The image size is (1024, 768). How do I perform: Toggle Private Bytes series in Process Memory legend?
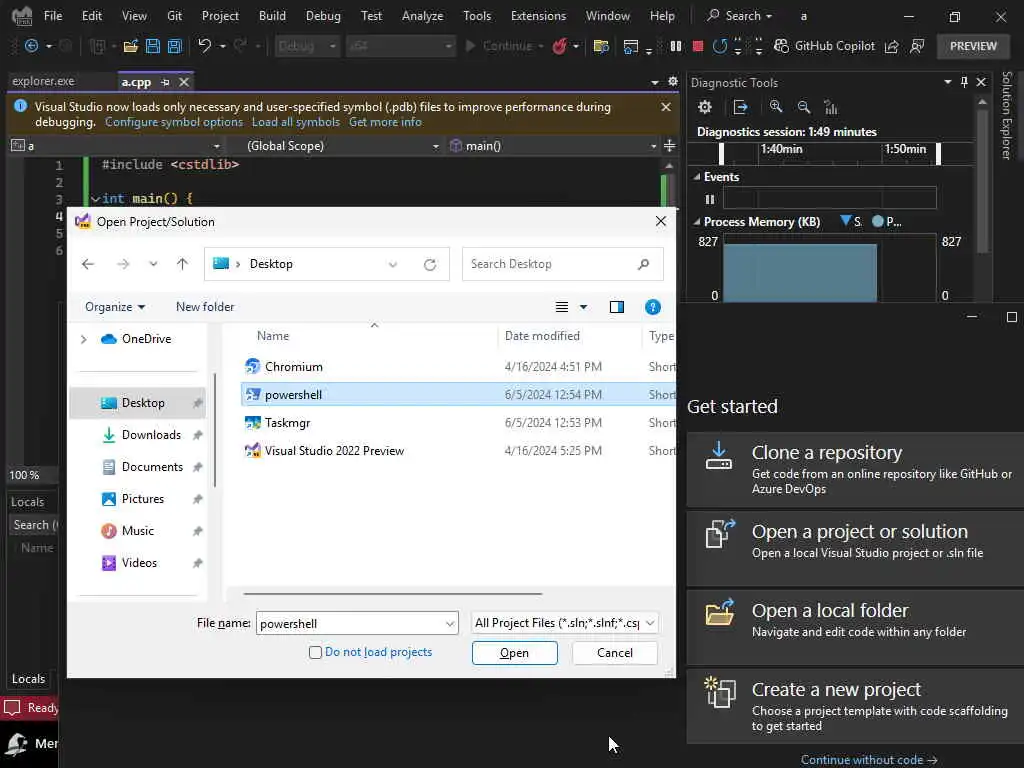tap(887, 221)
